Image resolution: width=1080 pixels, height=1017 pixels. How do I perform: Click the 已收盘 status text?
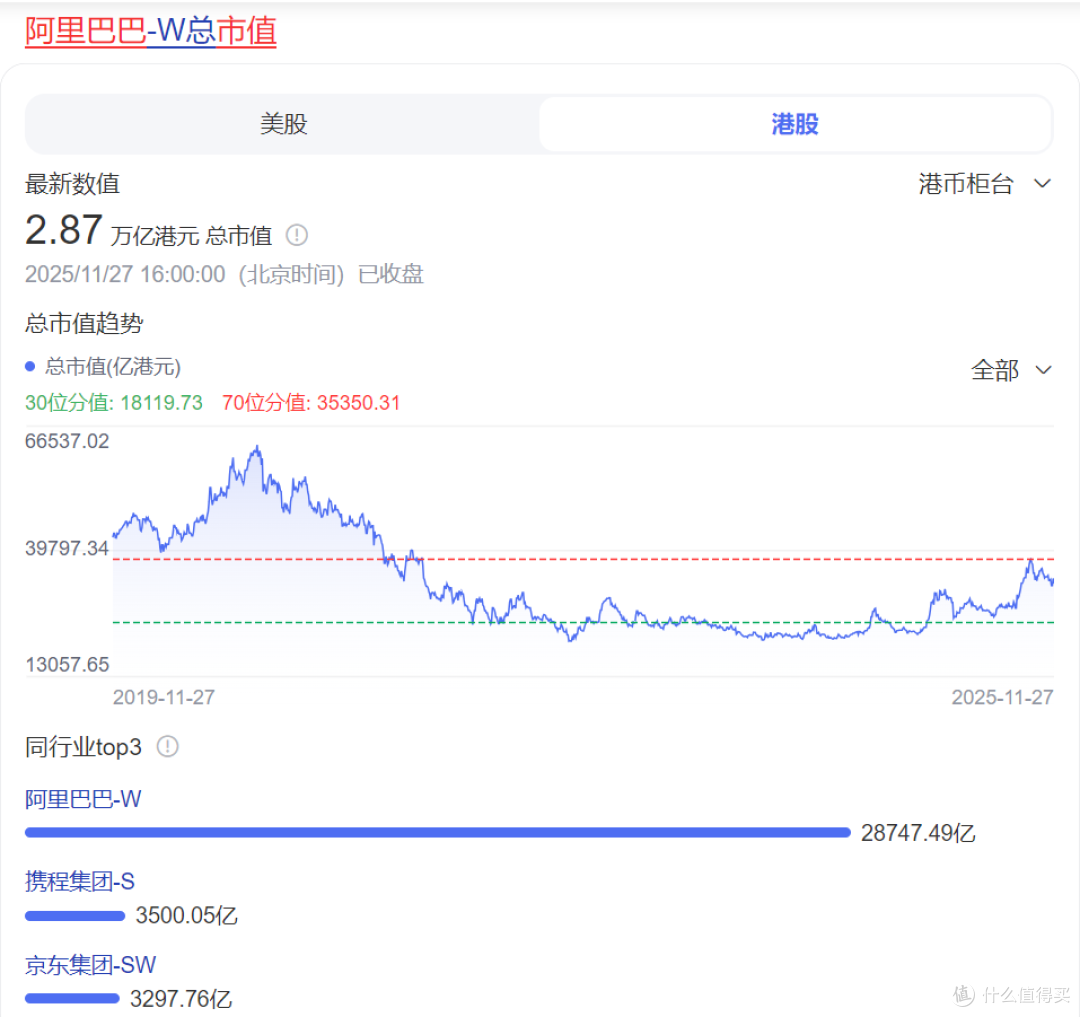tap(391, 274)
